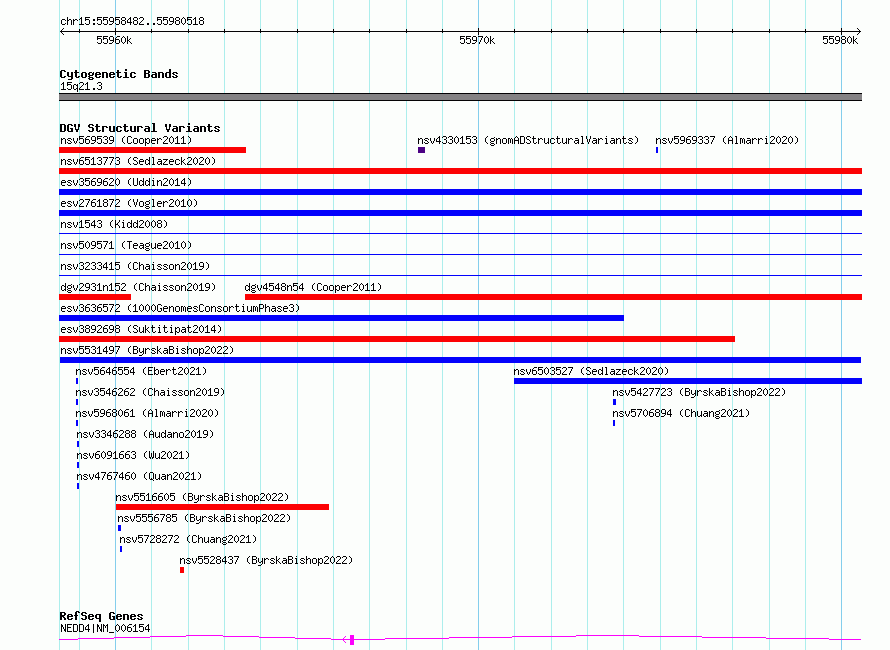Open dgv4548n54 (Cooper2011) variant label
The width and height of the screenshot is (890, 650).
tap(313, 287)
